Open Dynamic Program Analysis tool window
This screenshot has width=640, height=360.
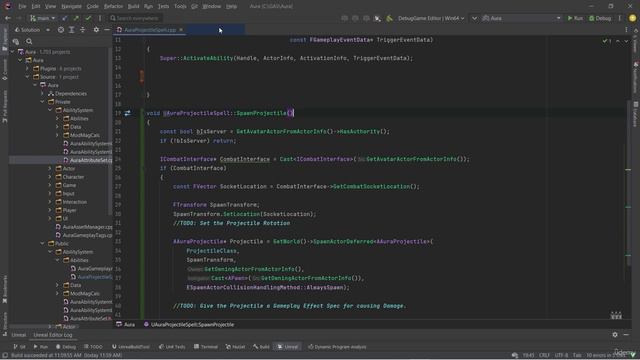pyautogui.click(x=337, y=347)
